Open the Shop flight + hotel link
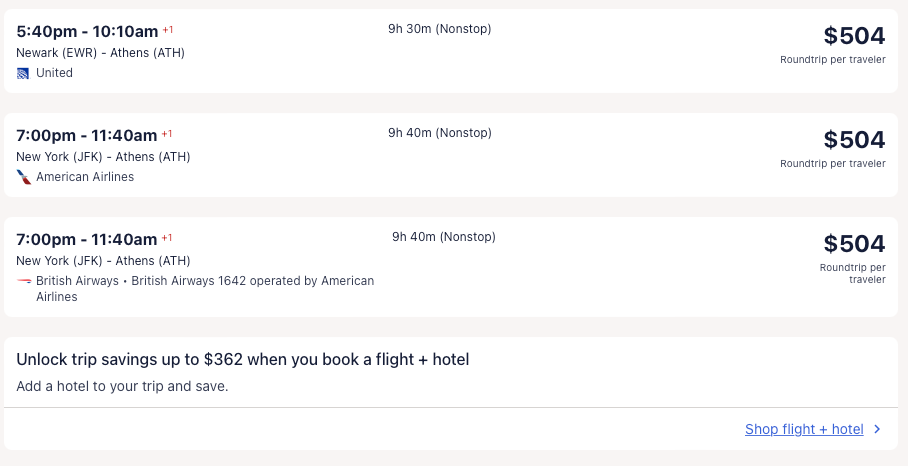The width and height of the screenshot is (908, 466). 804,429
